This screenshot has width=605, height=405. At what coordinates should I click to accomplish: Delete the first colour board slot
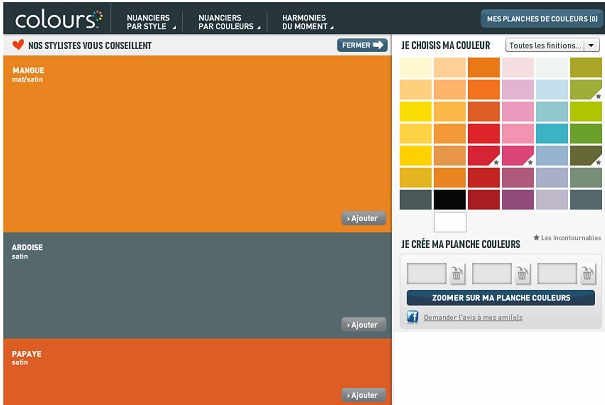pyautogui.click(x=458, y=274)
